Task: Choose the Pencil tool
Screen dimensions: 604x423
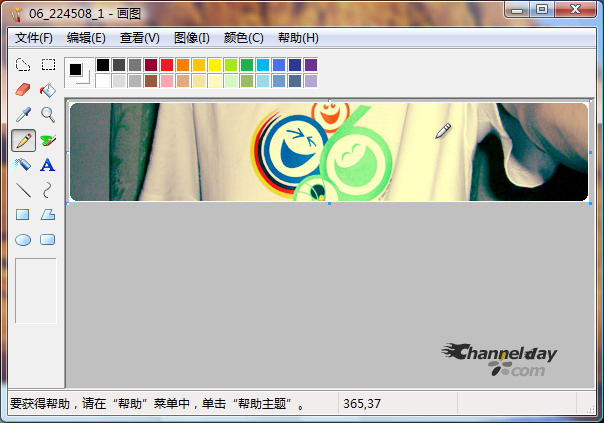Action: [23, 140]
